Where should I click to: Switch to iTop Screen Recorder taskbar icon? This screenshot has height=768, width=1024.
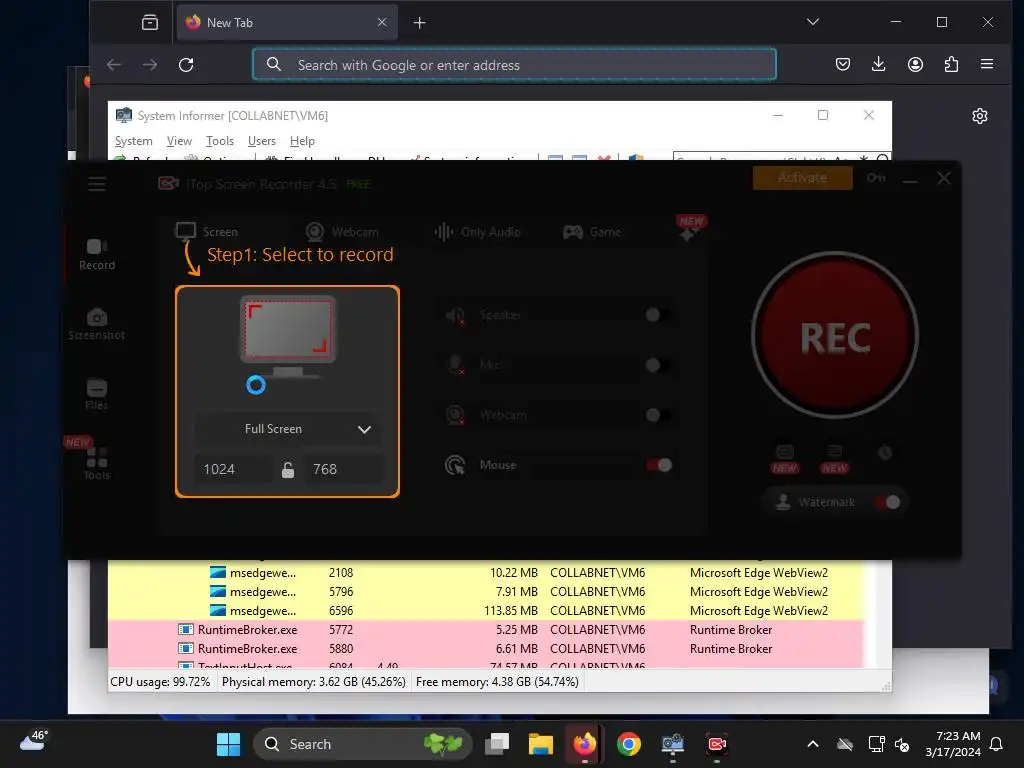coord(716,744)
